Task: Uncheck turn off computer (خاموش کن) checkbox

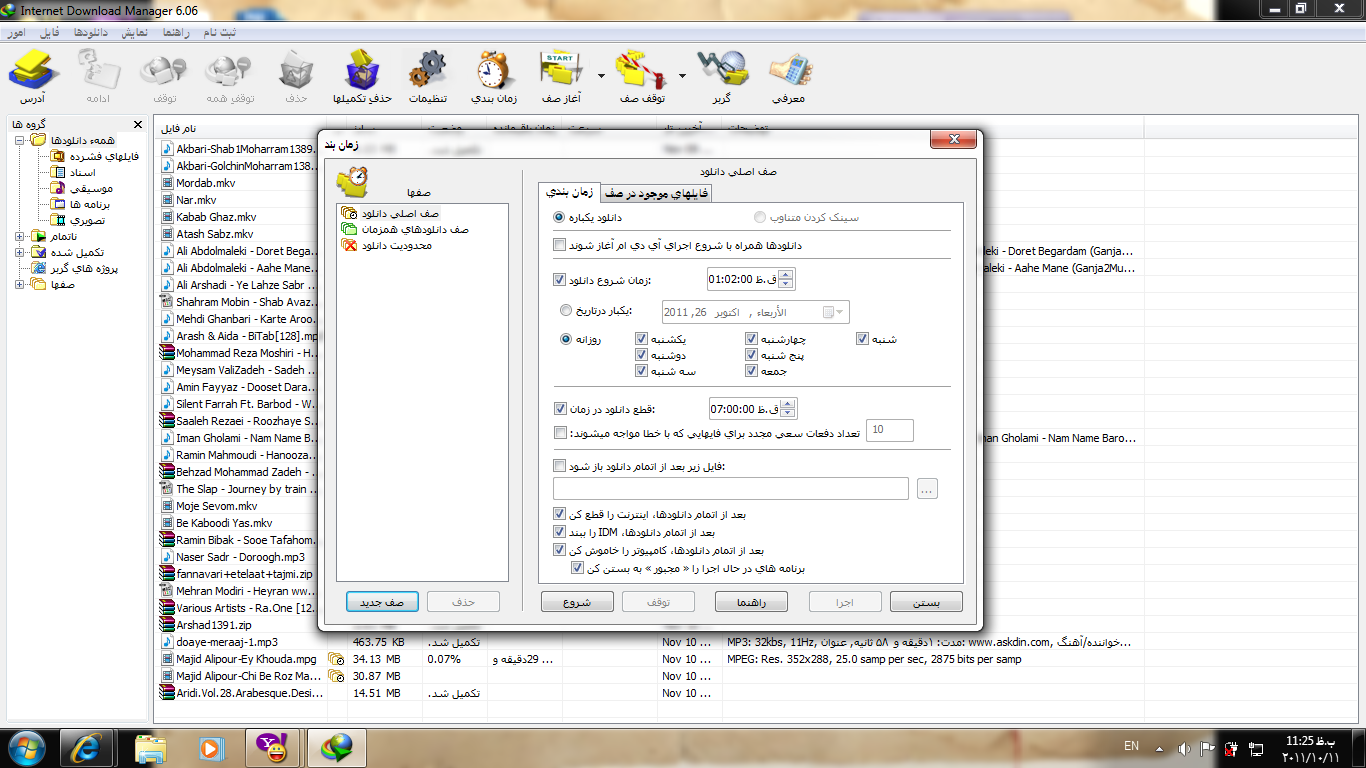Action: (559, 550)
